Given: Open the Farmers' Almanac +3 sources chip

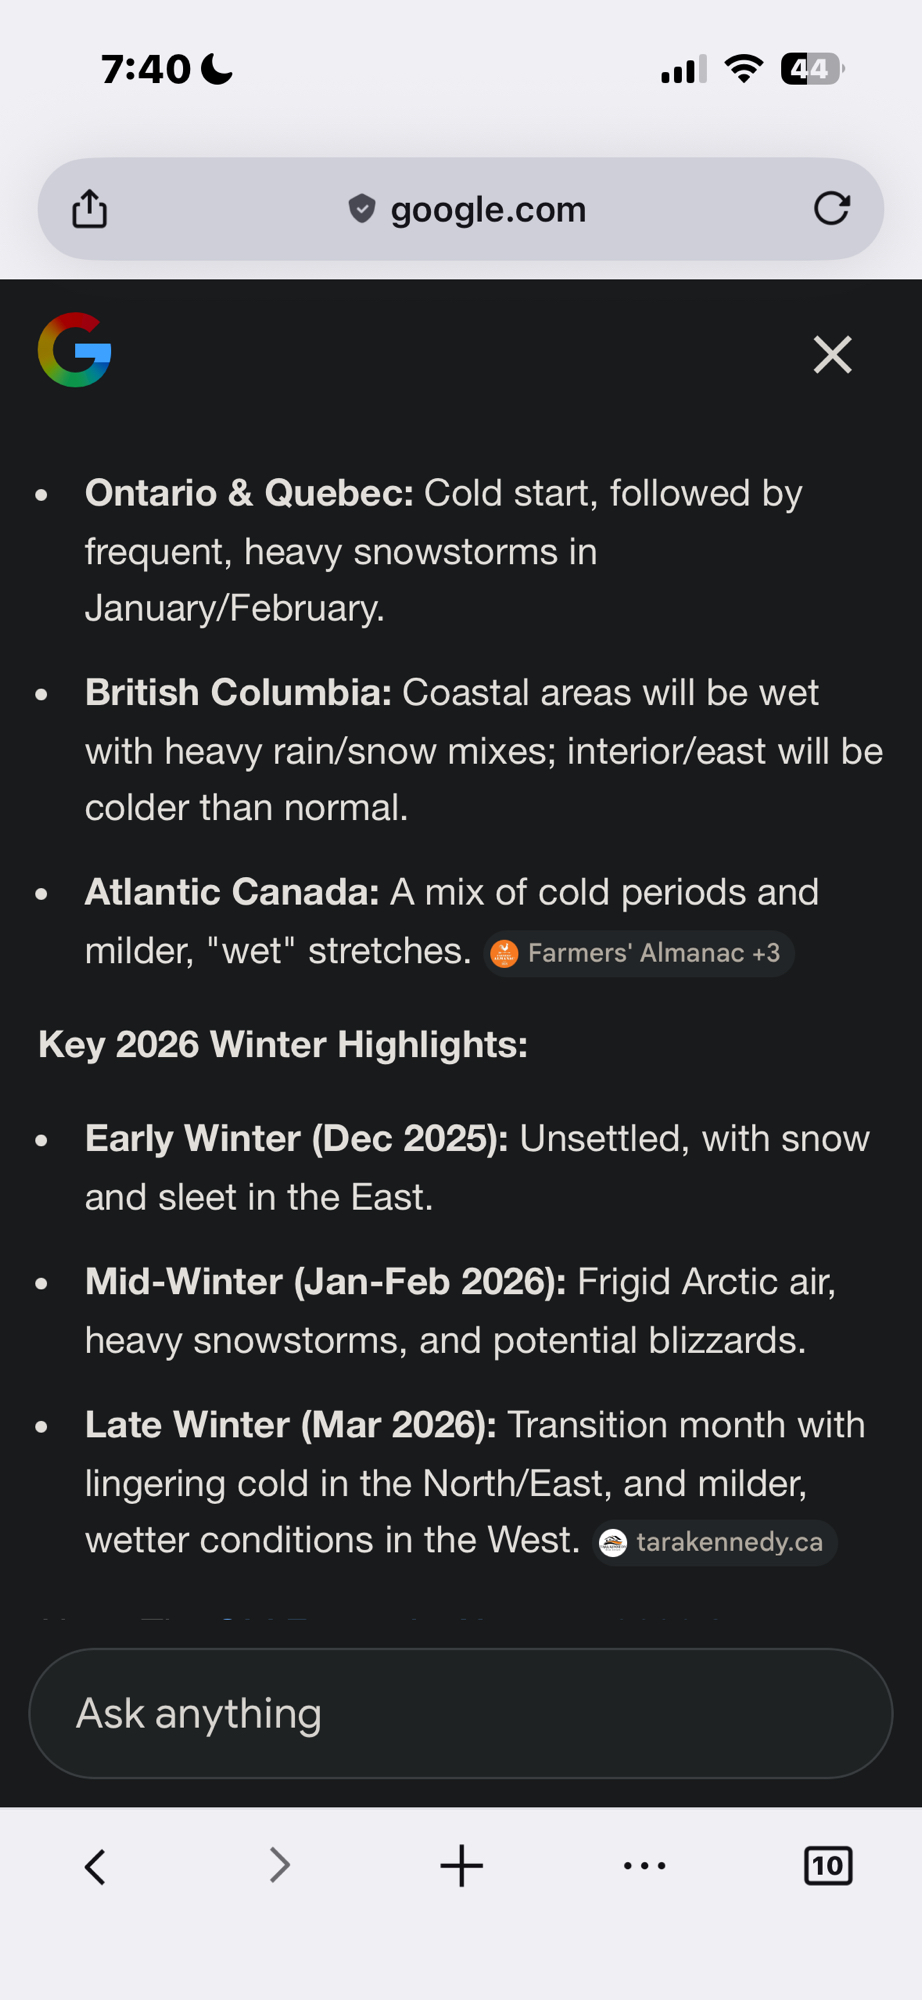Looking at the screenshot, I should [640, 953].
